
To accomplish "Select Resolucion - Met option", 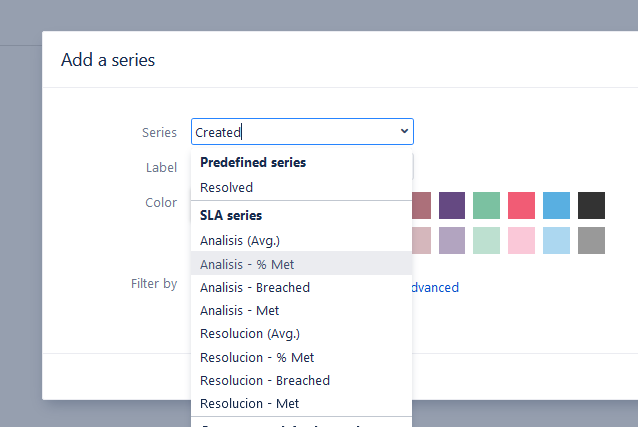I will pyautogui.click(x=250, y=403).
